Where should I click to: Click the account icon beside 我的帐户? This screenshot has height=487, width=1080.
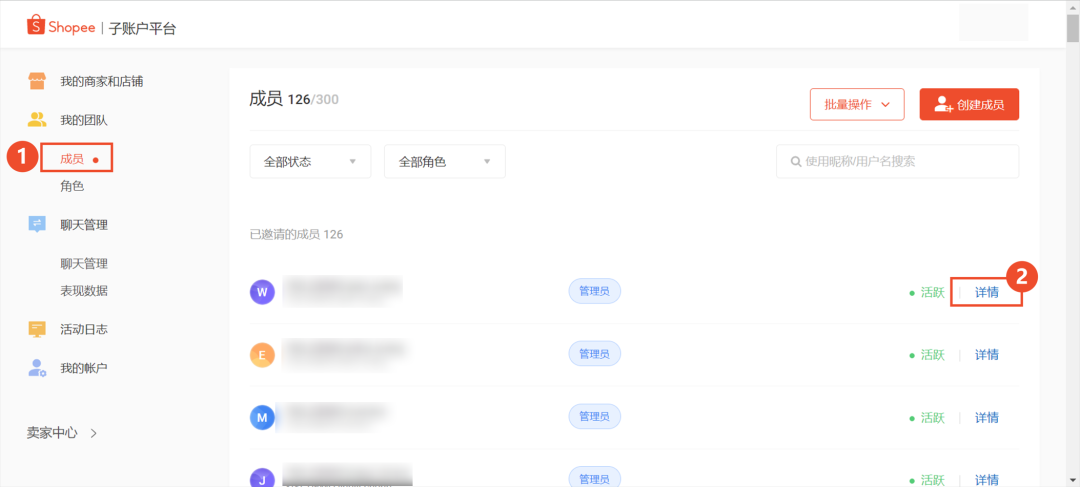37,368
